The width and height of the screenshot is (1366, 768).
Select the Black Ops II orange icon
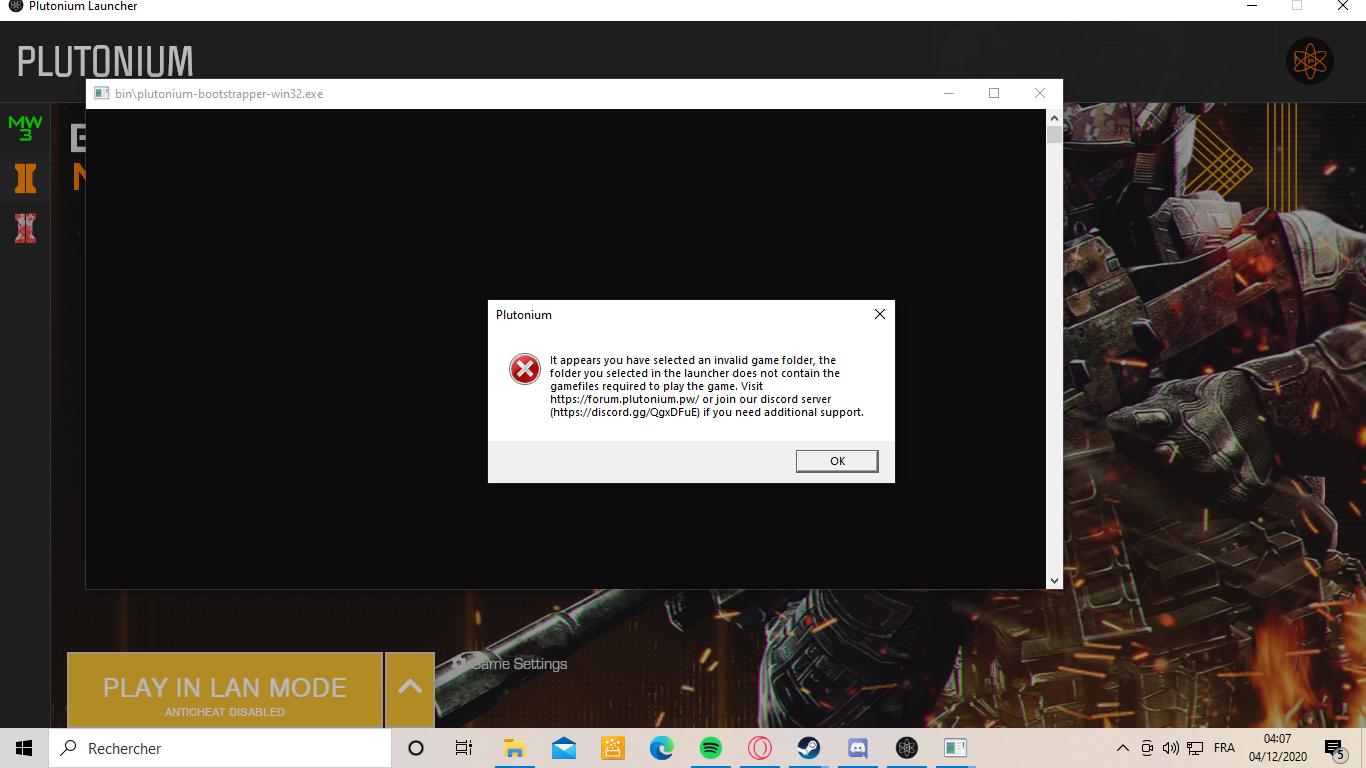click(25, 179)
